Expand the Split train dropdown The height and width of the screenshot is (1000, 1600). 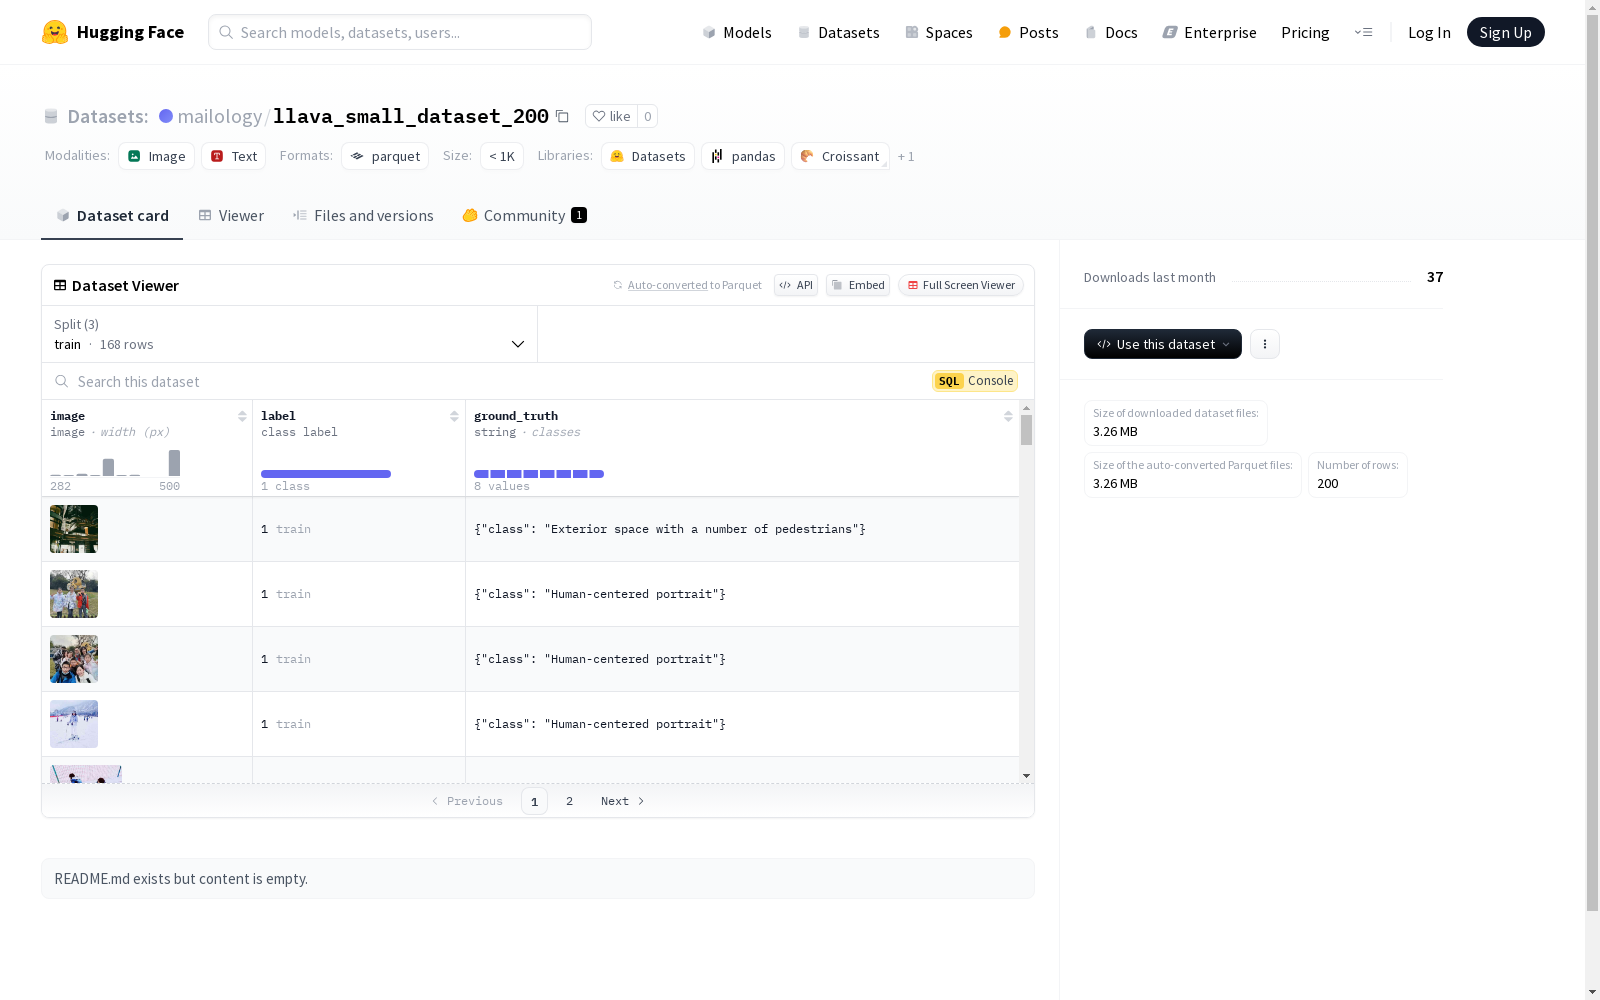coord(290,334)
